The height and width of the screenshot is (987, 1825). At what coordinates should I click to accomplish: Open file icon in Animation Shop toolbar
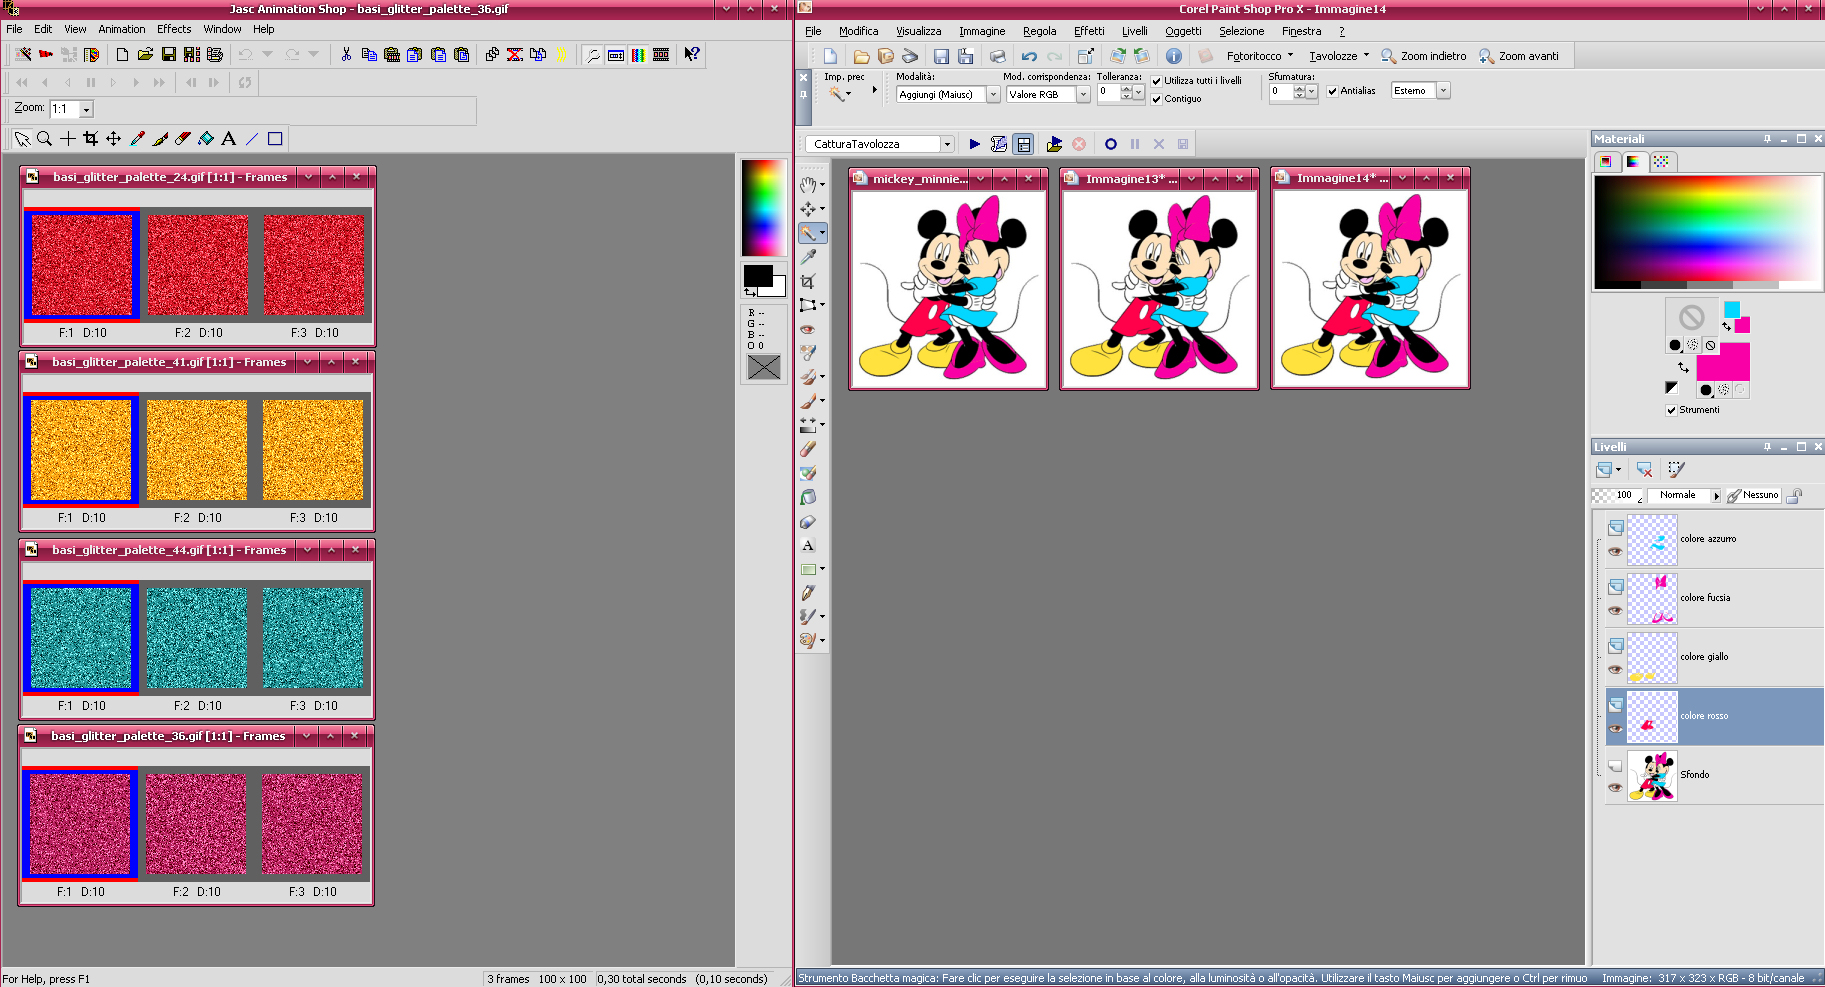tap(145, 55)
